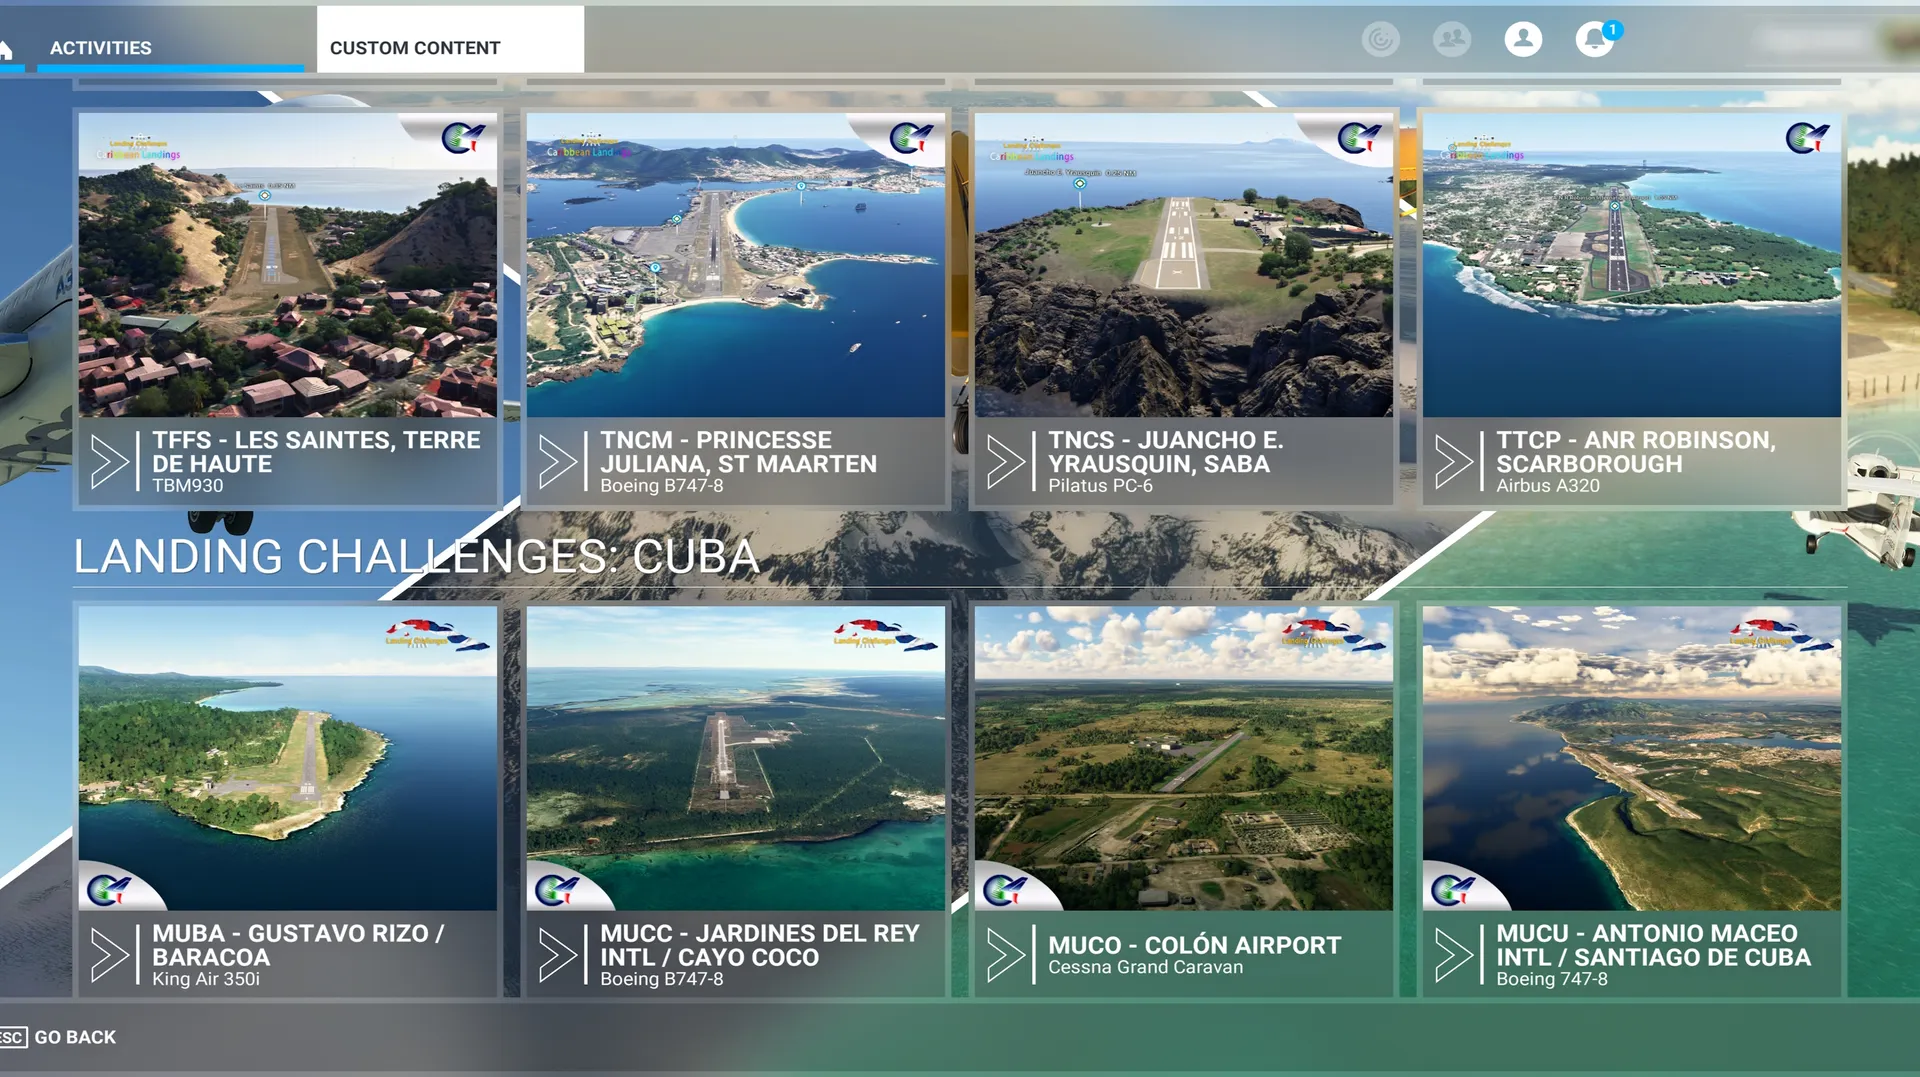The width and height of the screenshot is (1920, 1077).
Task: Click the ESC Go Back button
Action: [58, 1037]
